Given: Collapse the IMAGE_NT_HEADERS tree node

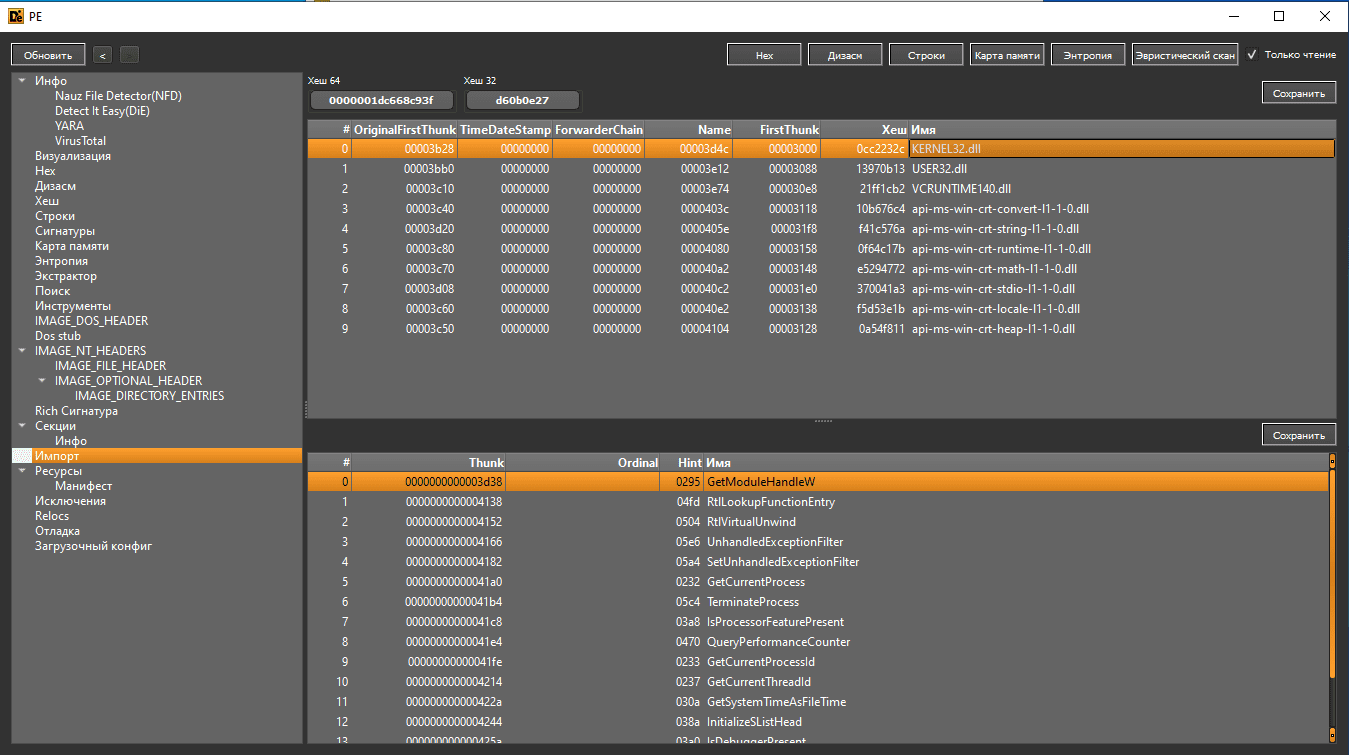Looking at the screenshot, I should (x=22, y=351).
